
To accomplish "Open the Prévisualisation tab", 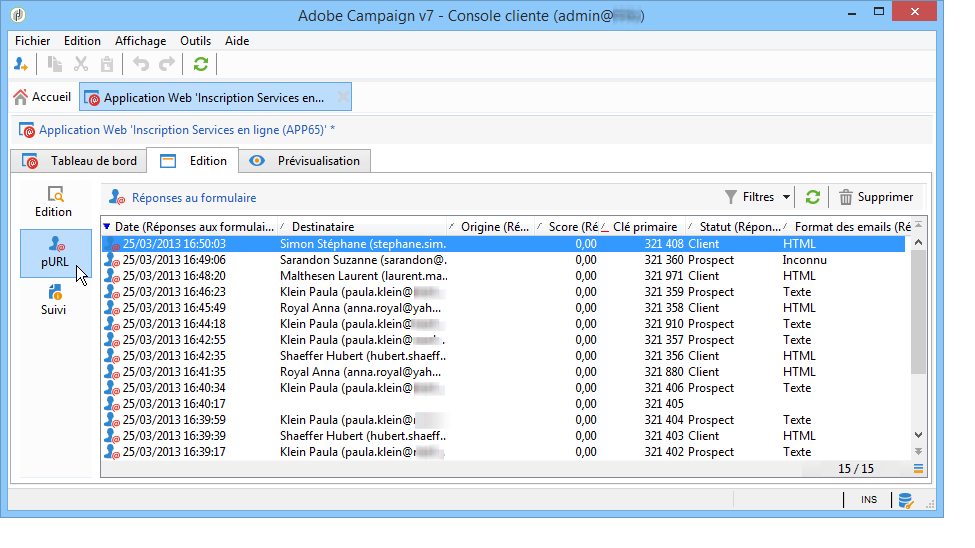I will click(305, 161).
